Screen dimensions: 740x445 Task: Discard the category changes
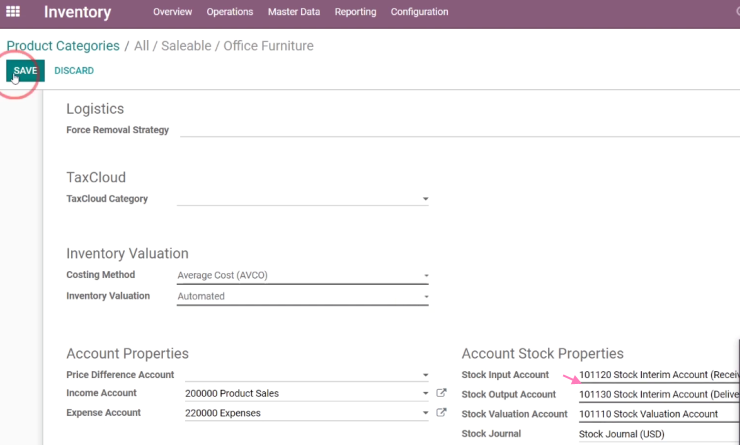point(74,71)
